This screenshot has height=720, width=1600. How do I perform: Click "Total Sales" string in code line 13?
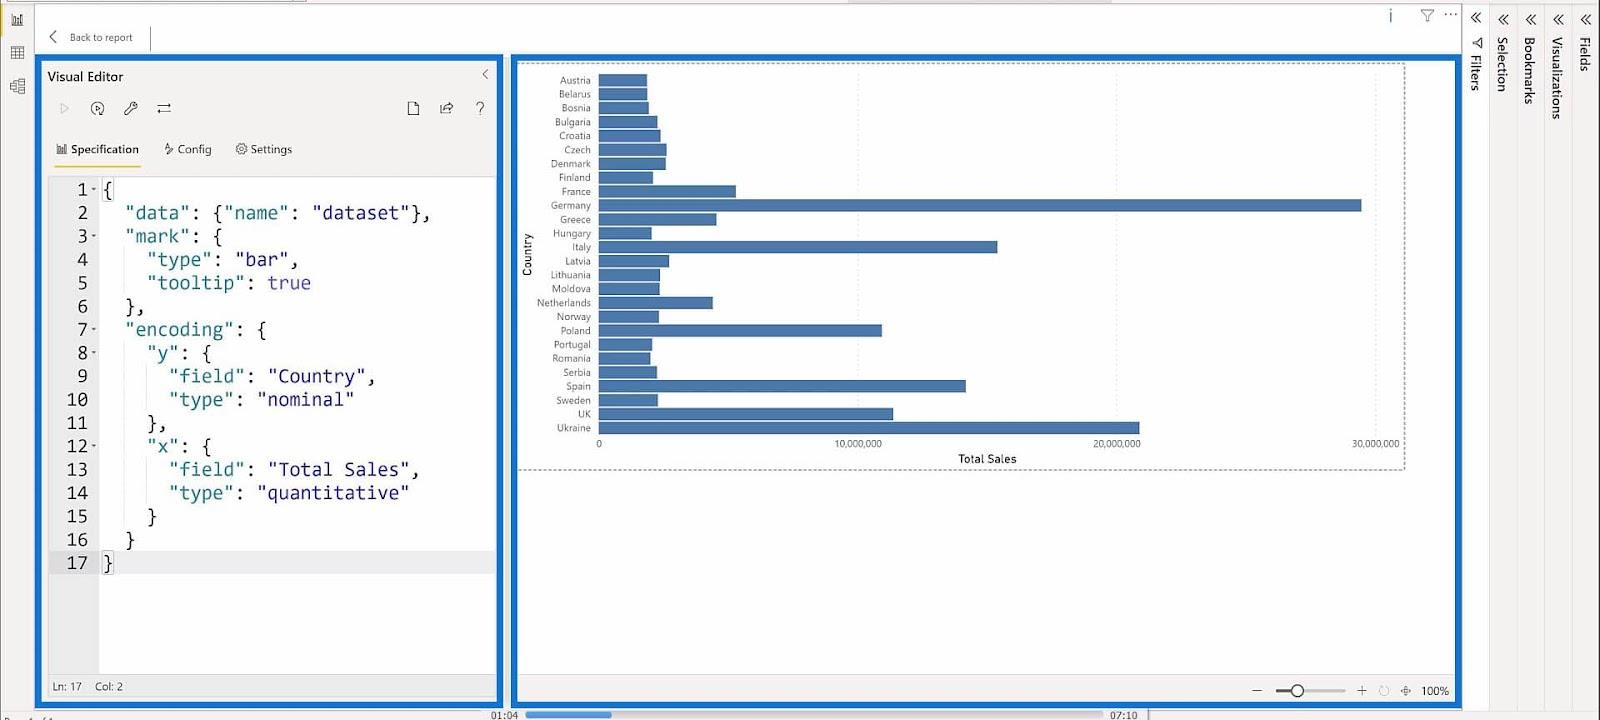(x=338, y=470)
